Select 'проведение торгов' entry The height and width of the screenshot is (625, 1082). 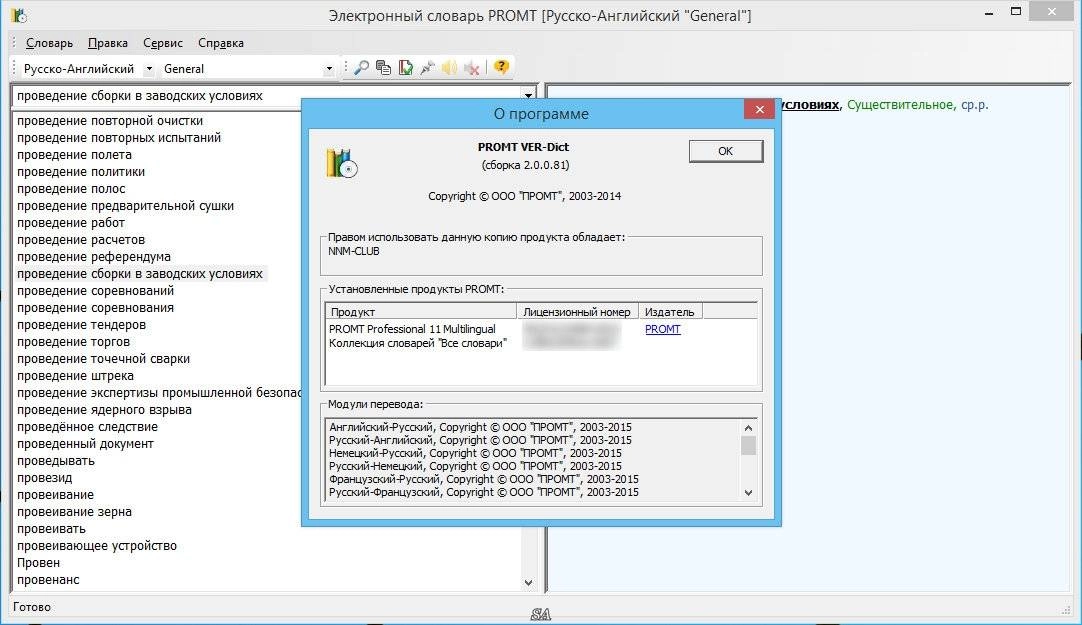point(73,342)
